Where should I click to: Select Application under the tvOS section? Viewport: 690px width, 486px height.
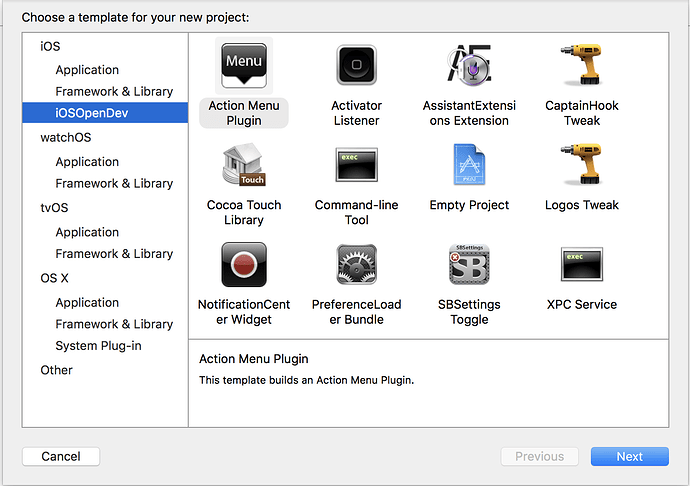point(87,232)
